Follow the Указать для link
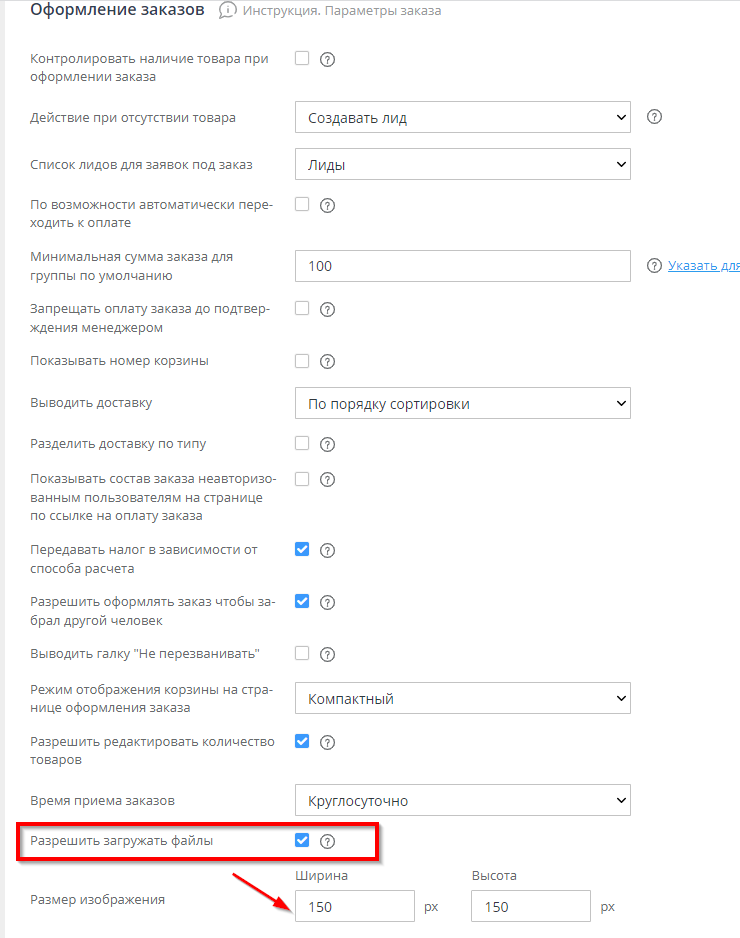 tap(704, 266)
